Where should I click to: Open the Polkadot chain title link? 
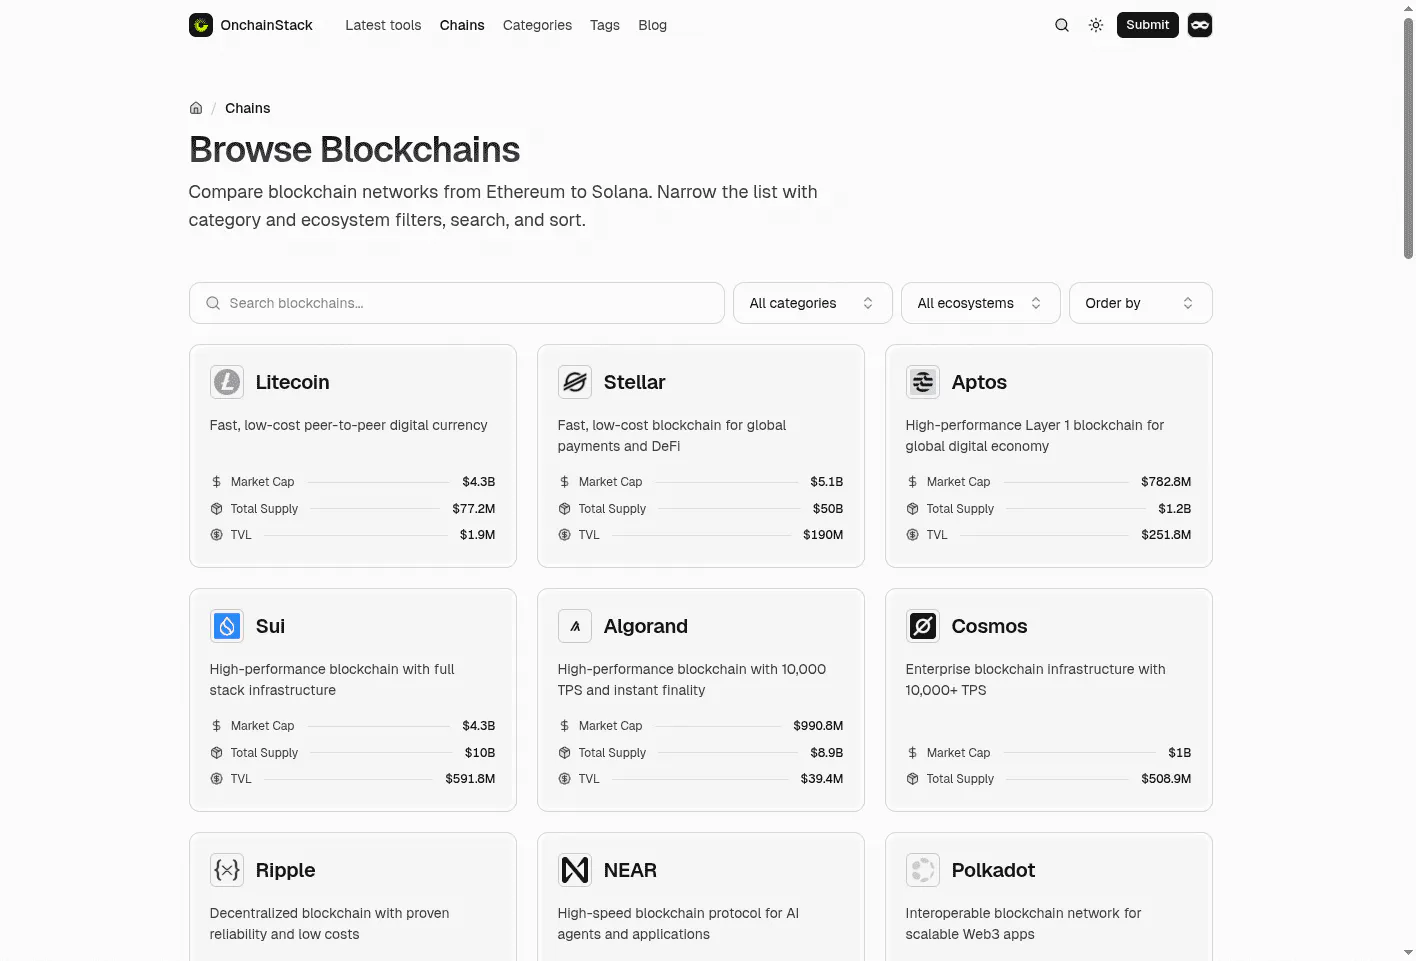(993, 870)
